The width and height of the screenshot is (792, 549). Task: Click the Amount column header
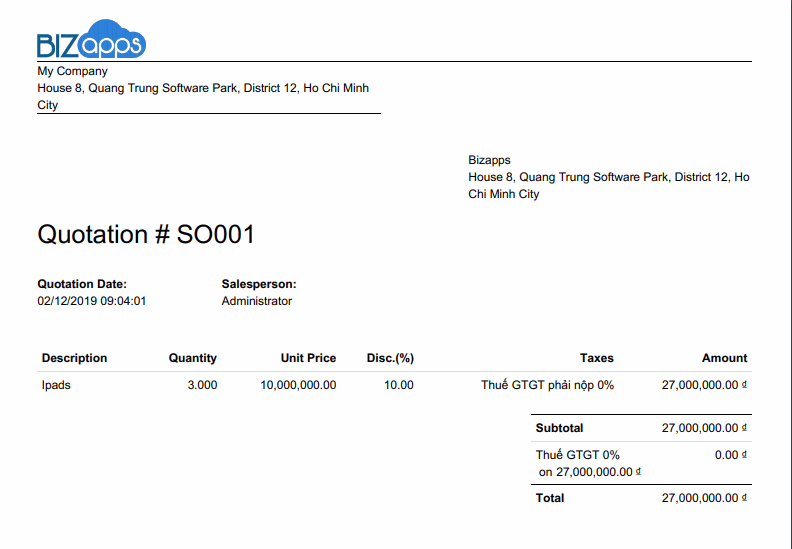[724, 358]
